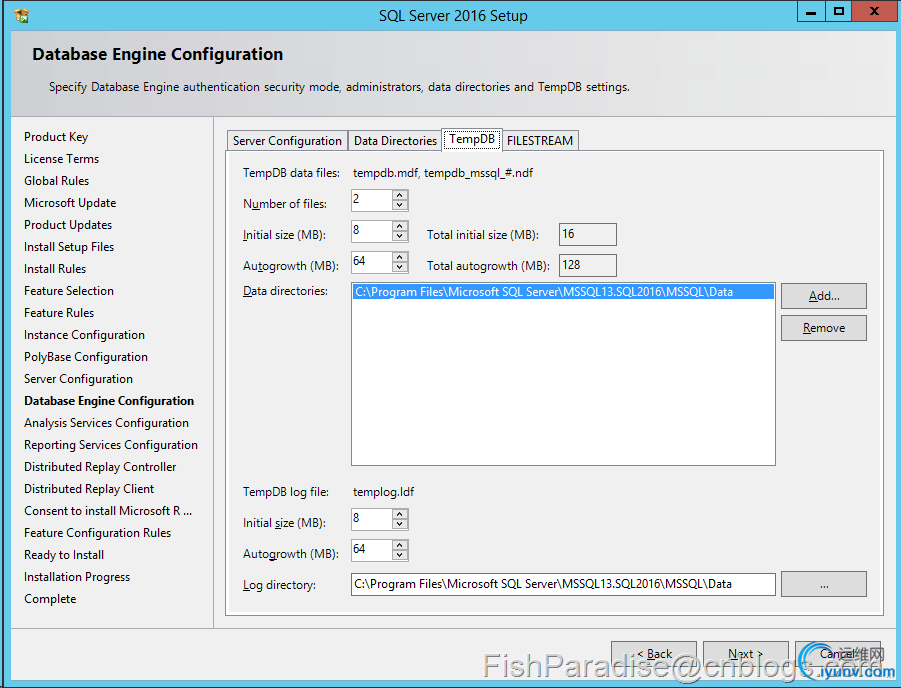Click Instance Configuration step
This screenshot has height=688, width=901.
pos(84,335)
